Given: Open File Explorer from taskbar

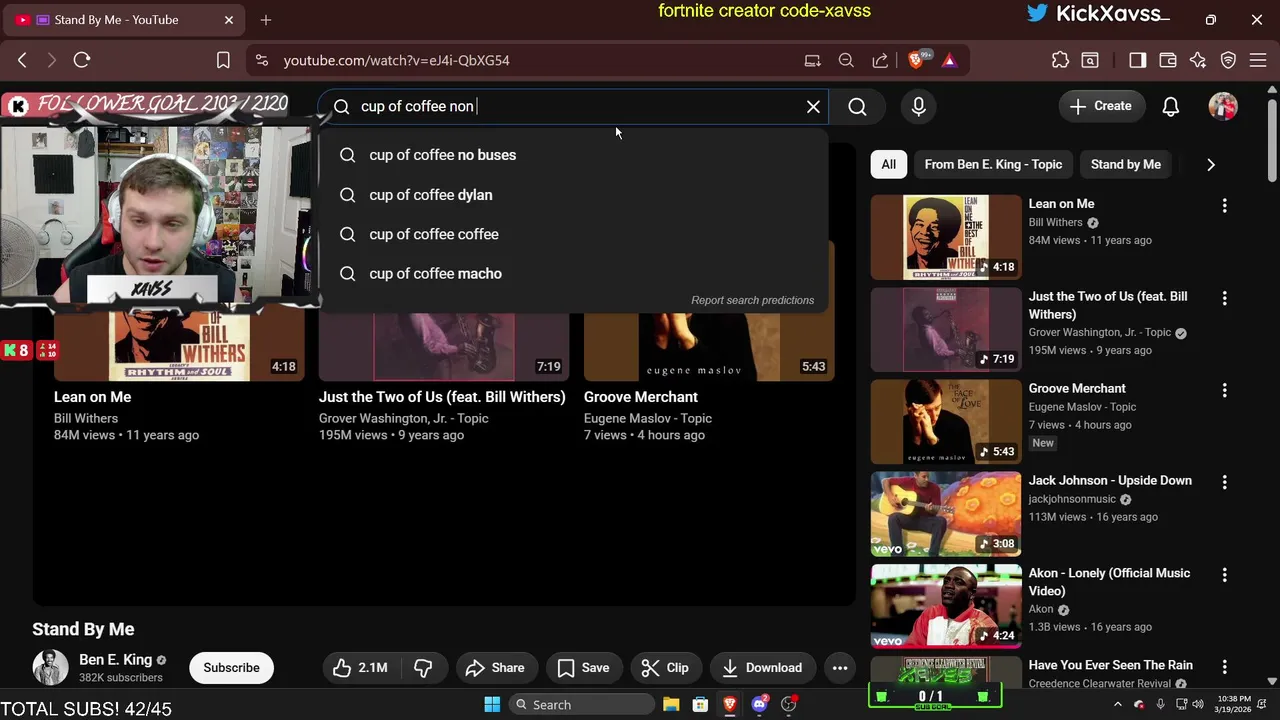Looking at the screenshot, I should (x=671, y=704).
